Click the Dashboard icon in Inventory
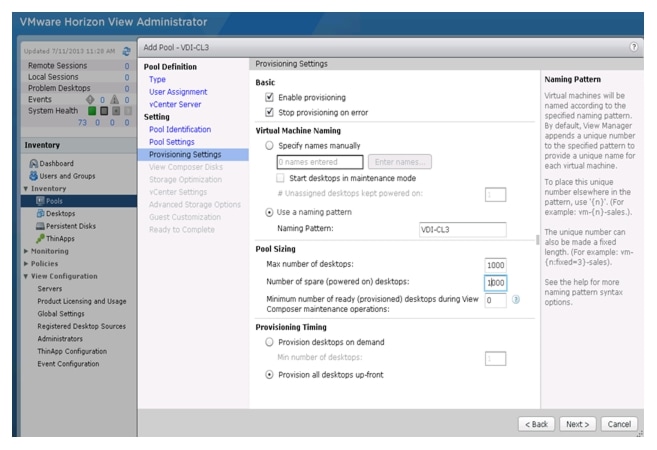Viewport: 657px width, 450px height. coord(34,163)
